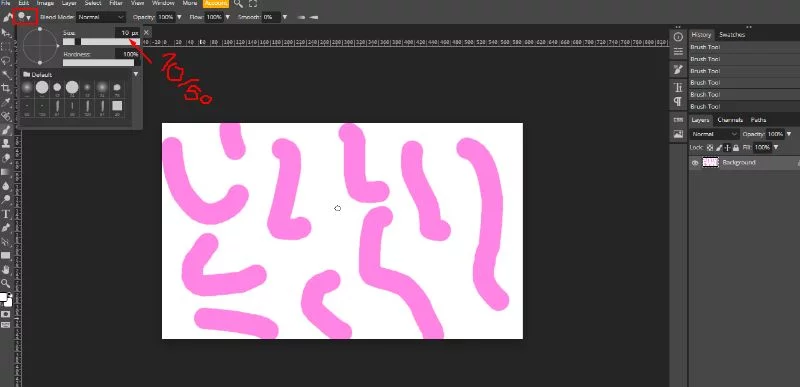
Task: Click the brush Hardness slider
Action: click(x=101, y=63)
